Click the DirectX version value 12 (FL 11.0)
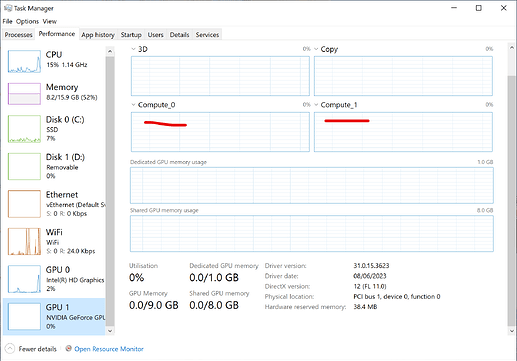The image size is (517, 361). 370,286
